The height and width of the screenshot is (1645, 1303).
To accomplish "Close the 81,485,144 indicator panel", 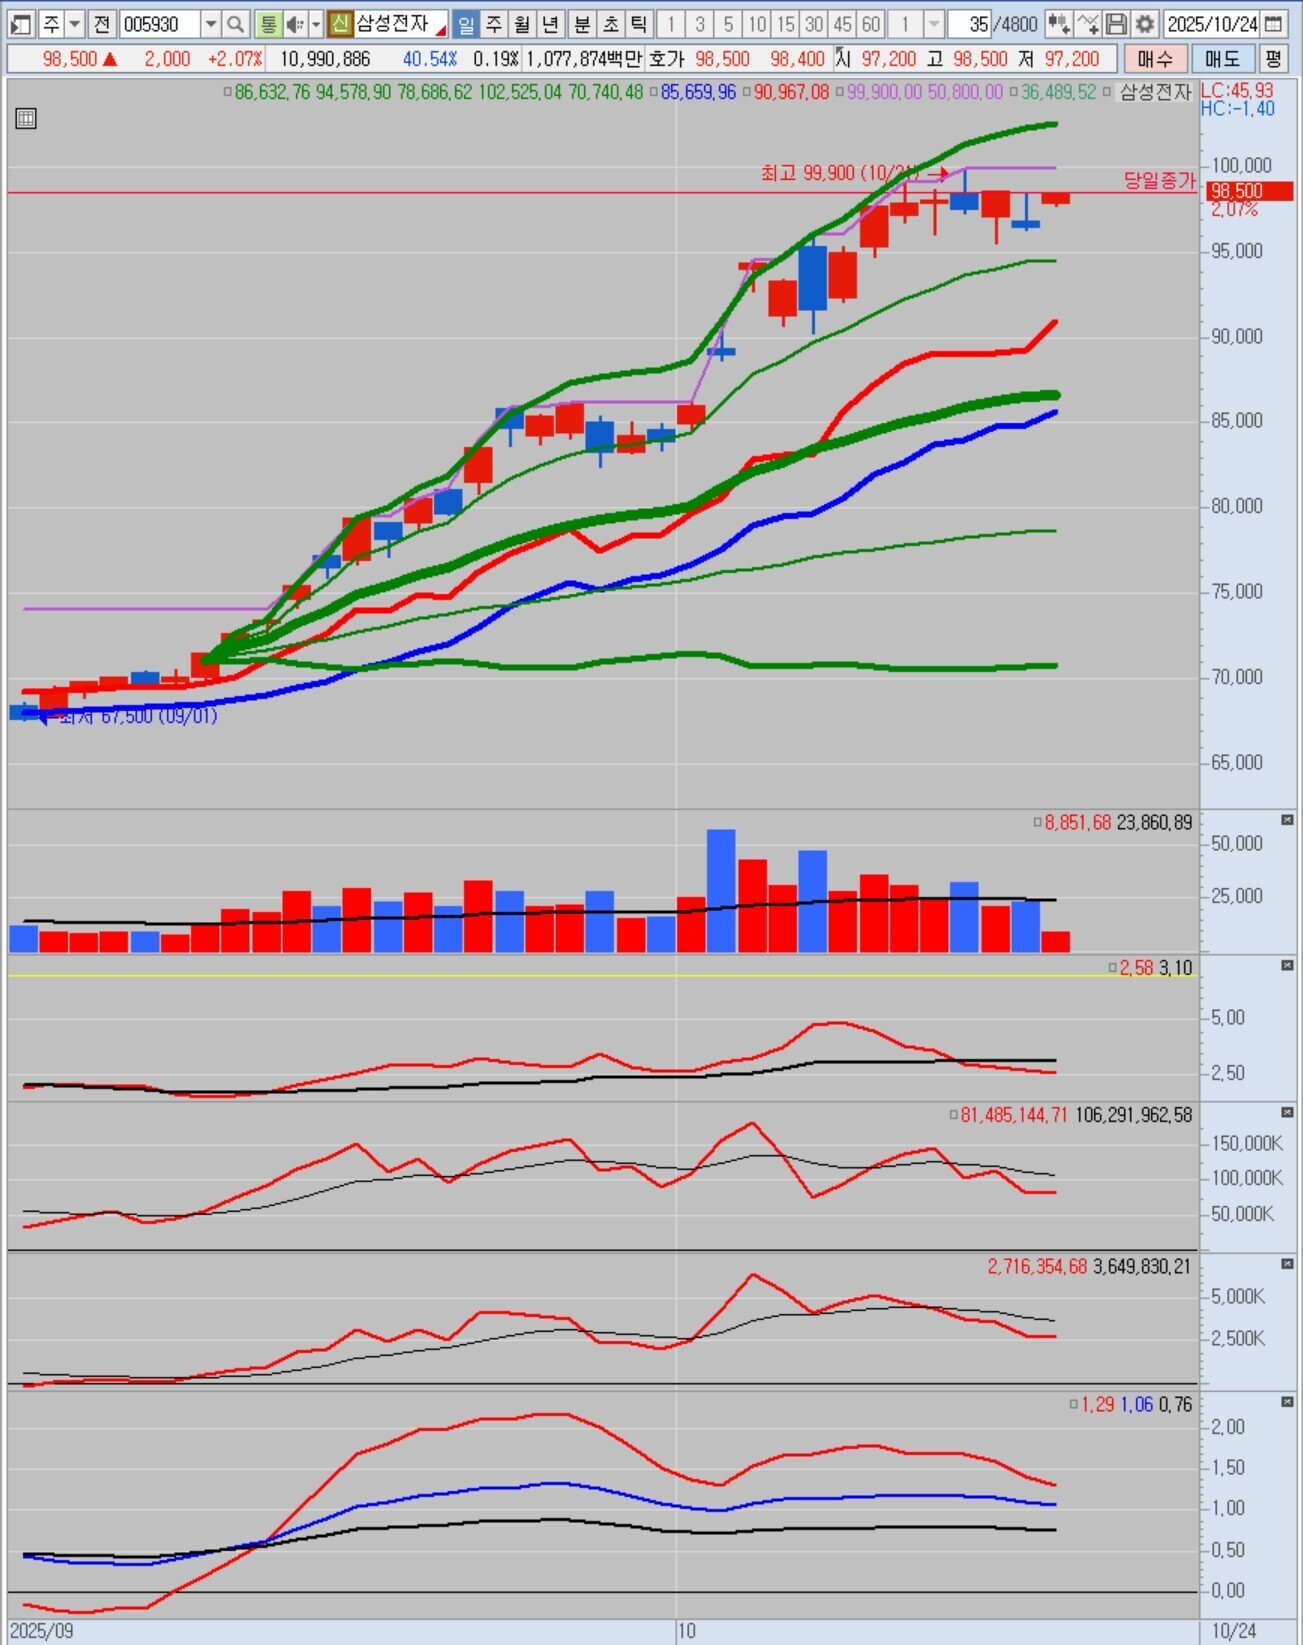I will (1287, 1113).
